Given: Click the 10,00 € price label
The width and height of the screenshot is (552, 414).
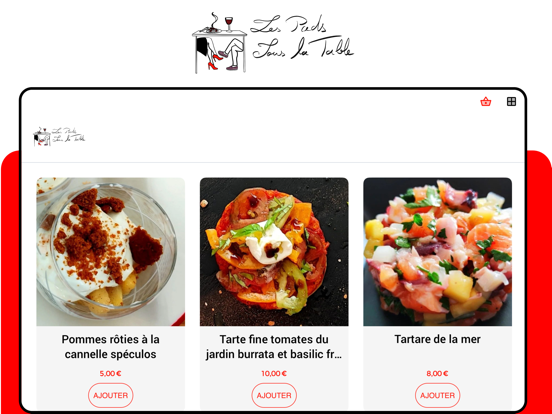Looking at the screenshot, I should (274, 374).
